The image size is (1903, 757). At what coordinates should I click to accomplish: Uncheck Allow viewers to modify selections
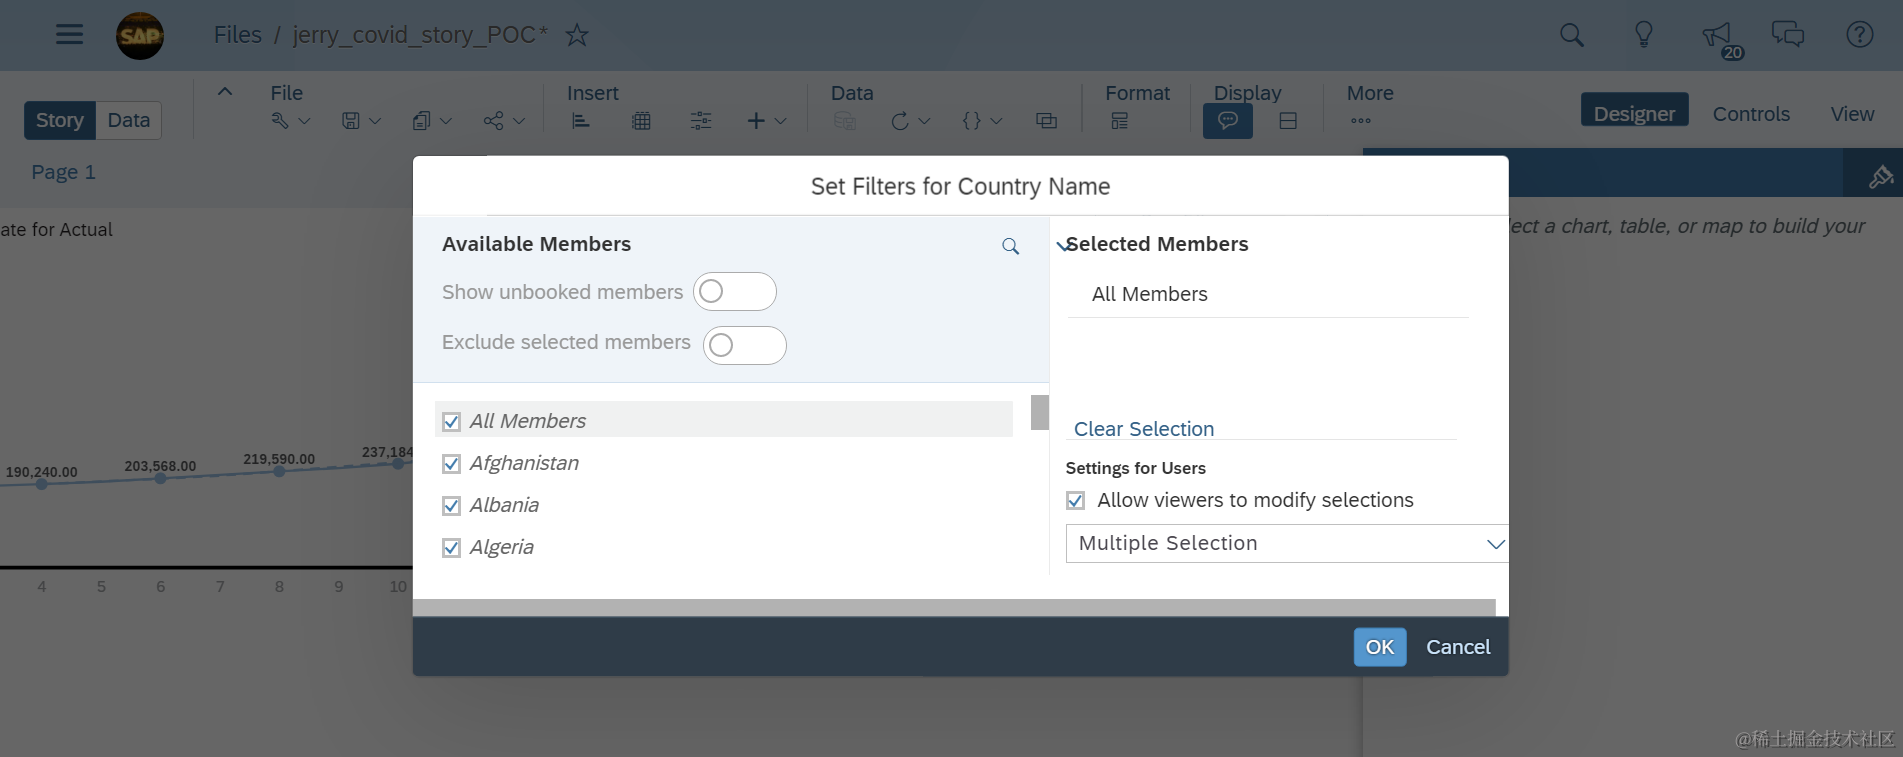pyautogui.click(x=1076, y=501)
